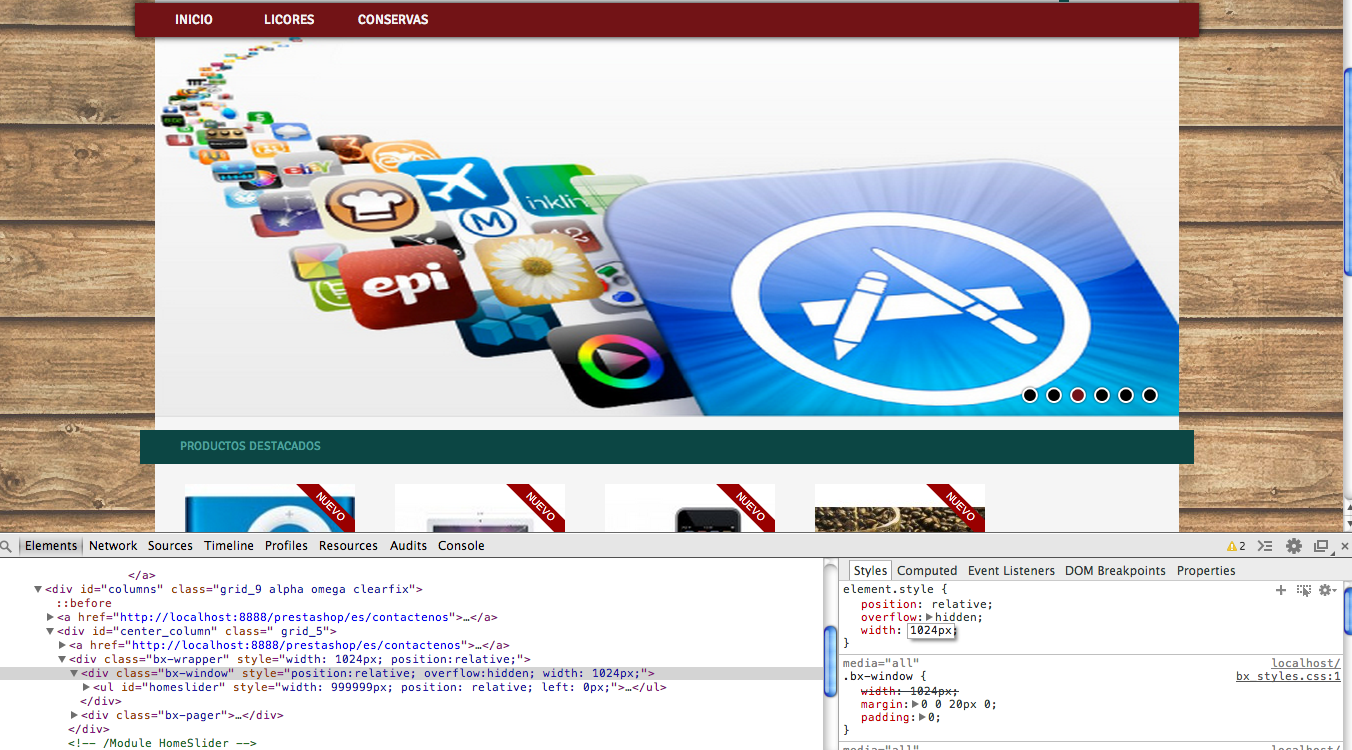Viewport: 1352px width, 750px height.
Task: Open the bx_styles.css:1 source link
Action: [x=1288, y=677]
